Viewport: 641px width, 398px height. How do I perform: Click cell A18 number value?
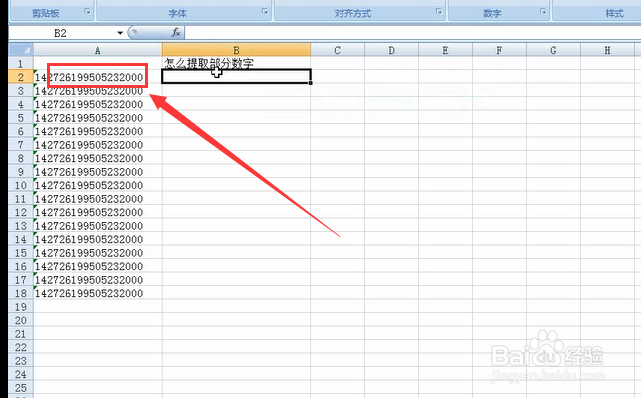(97, 293)
